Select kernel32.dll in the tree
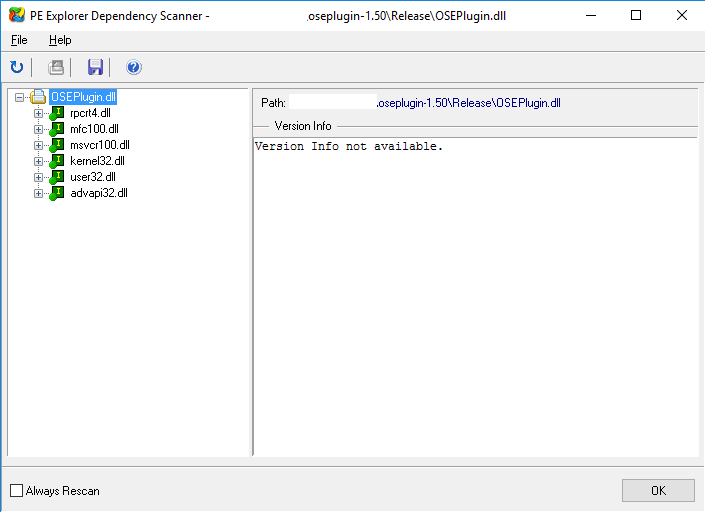Image resolution: width=705 pixels, height=512 pixels. (x=98, y=161)
